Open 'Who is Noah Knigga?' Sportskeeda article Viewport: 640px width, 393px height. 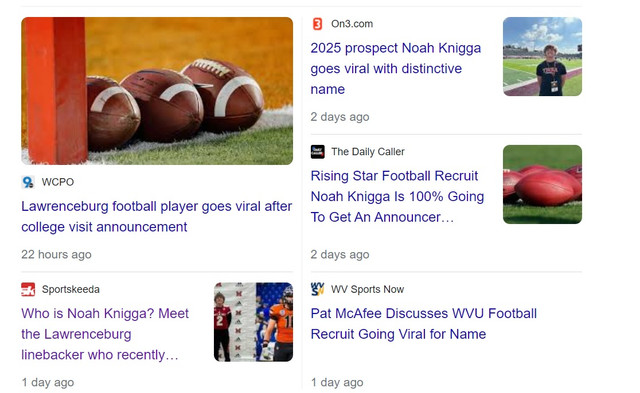[x=105, y=334]
